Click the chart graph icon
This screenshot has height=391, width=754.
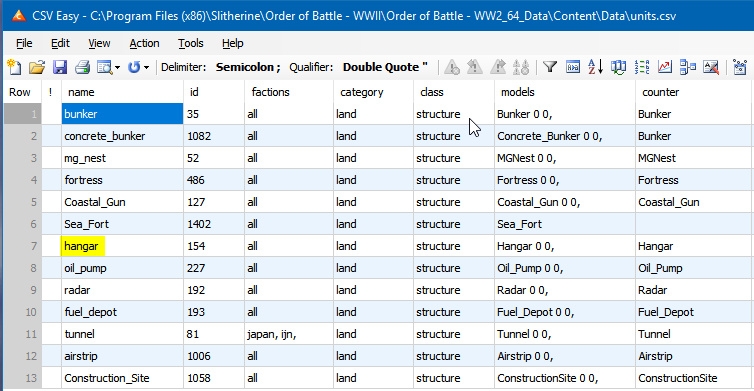click(665, 67)
